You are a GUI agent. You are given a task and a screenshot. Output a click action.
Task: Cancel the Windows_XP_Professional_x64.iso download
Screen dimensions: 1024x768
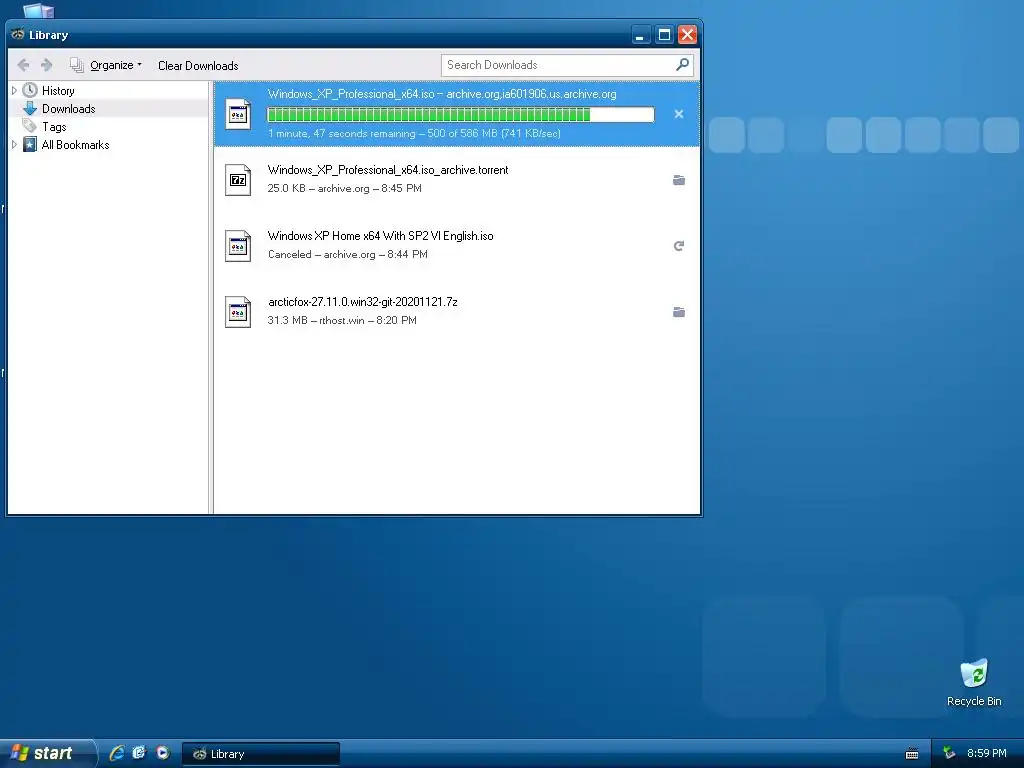[679, 114]
